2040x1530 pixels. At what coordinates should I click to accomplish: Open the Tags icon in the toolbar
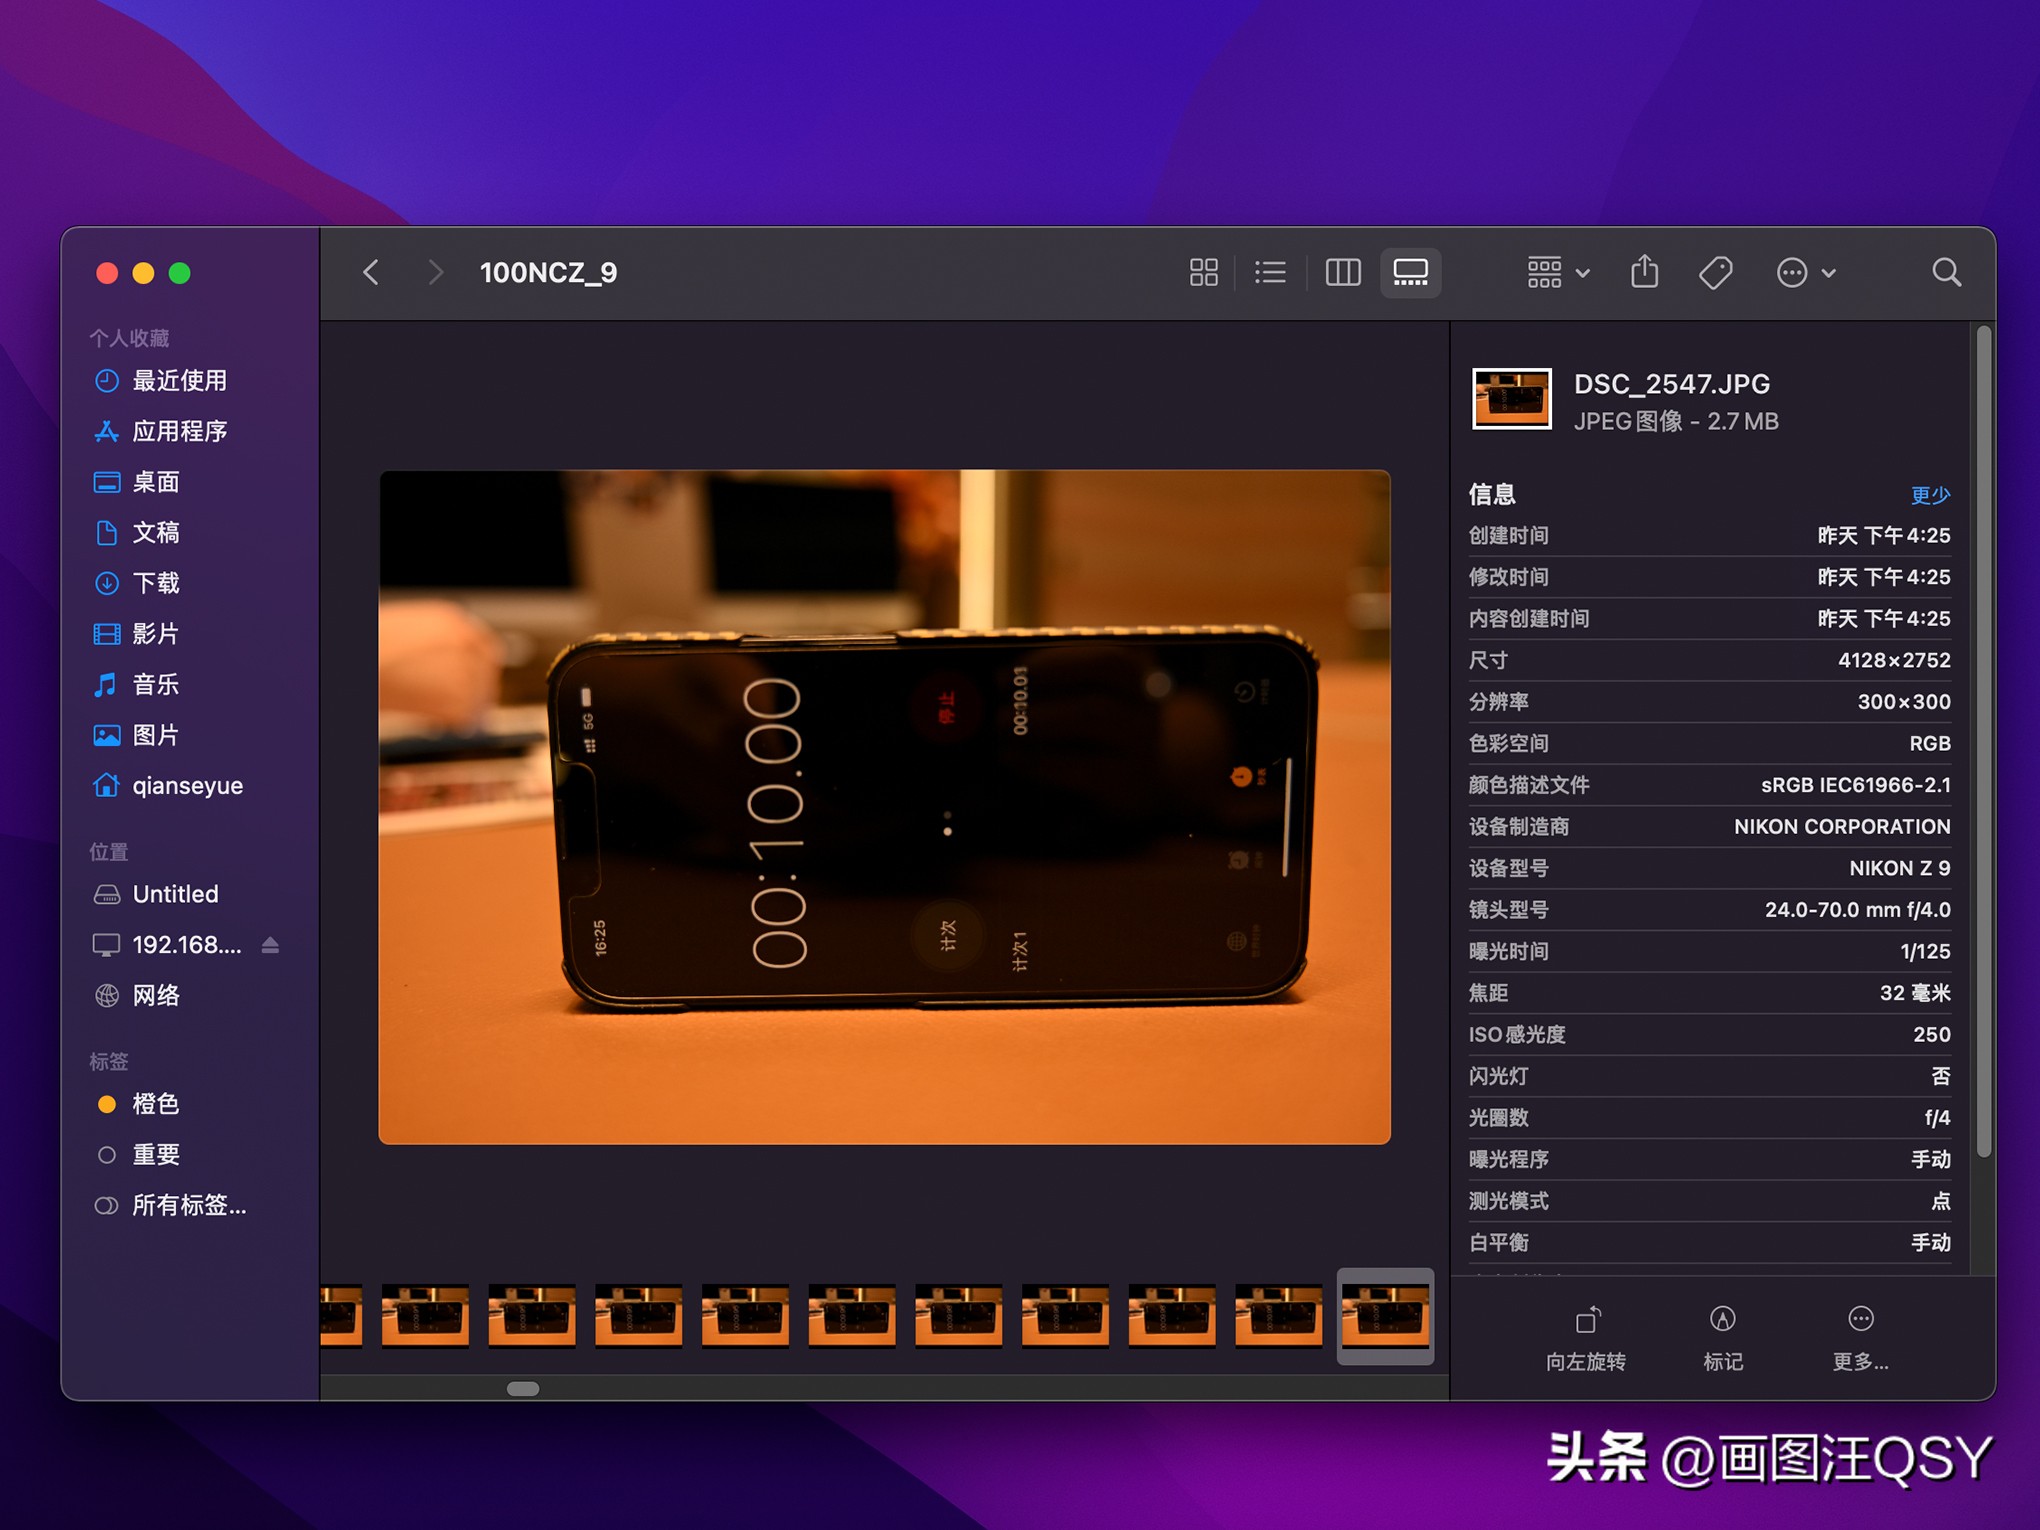[1714, 272]
